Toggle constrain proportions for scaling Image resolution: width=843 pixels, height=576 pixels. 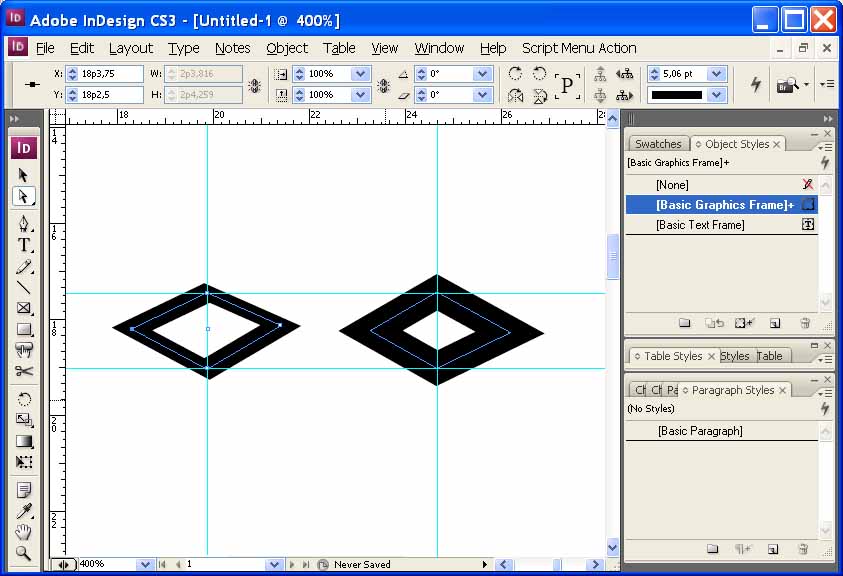coord(383,84)
